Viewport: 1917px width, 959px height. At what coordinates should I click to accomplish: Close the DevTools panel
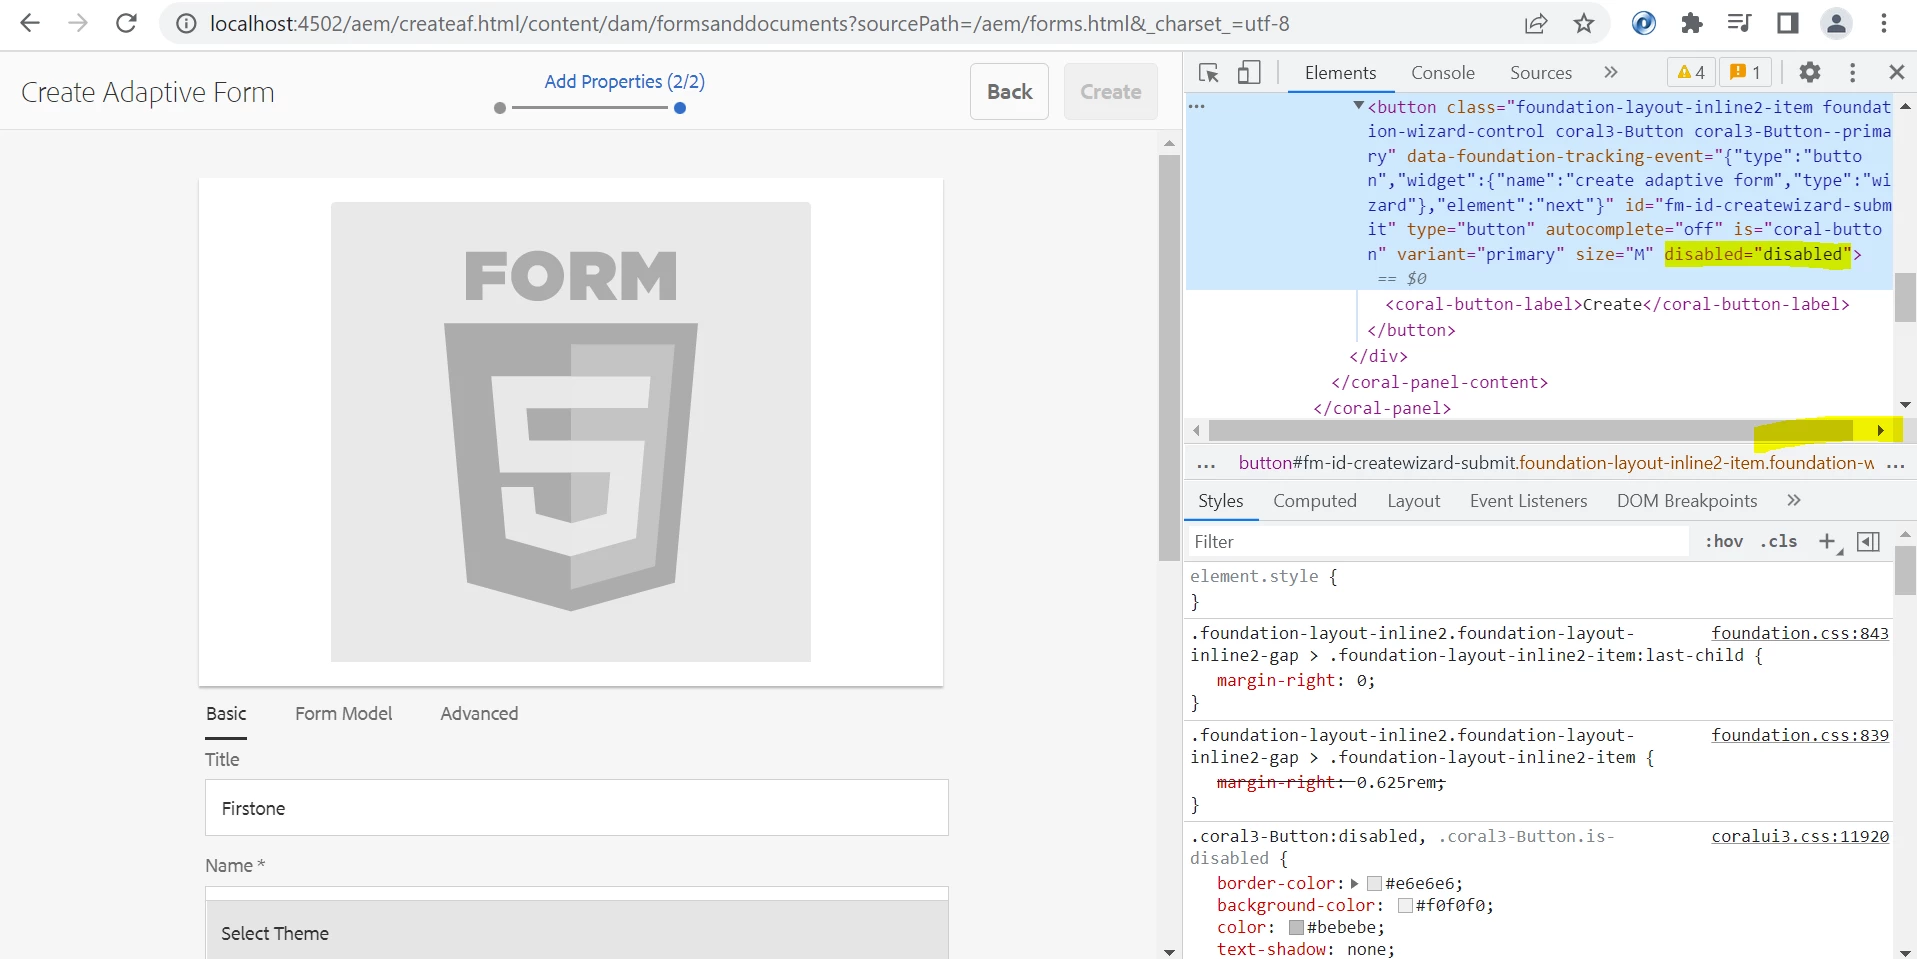tap(1896, 72)
